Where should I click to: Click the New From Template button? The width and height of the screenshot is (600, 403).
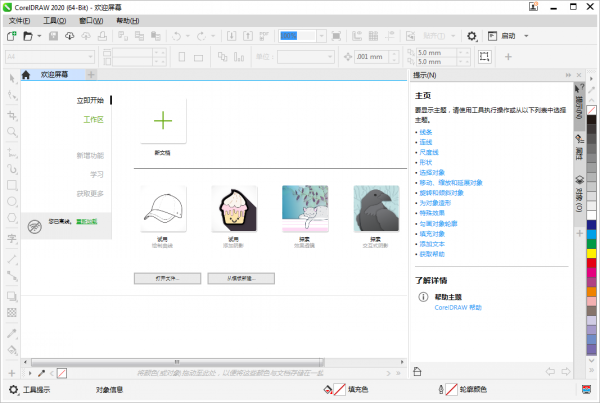(x=241, y=278)
